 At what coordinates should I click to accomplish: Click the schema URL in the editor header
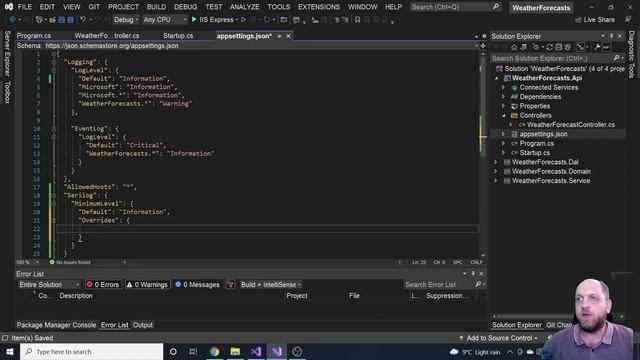[112, 46]
